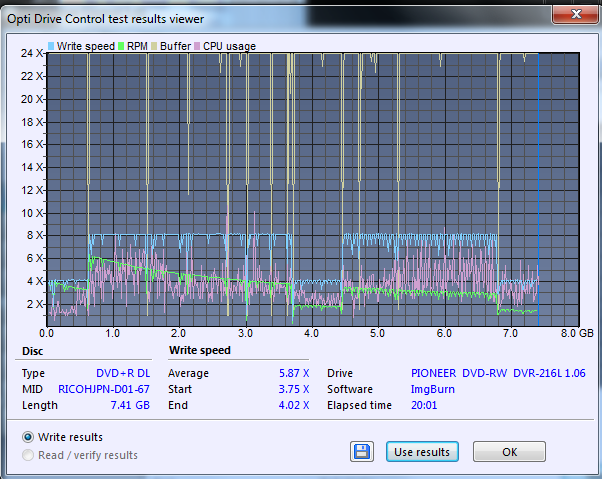Click the blue Write speed legend swatch
602x479 pixels.
[x=51, y=46]
